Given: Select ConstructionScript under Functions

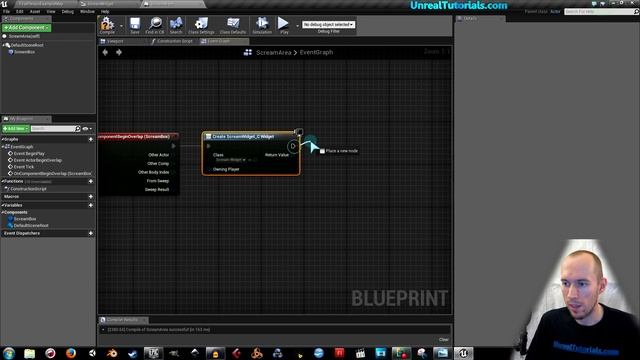Looking at the screenshot, I should point(28,189).
